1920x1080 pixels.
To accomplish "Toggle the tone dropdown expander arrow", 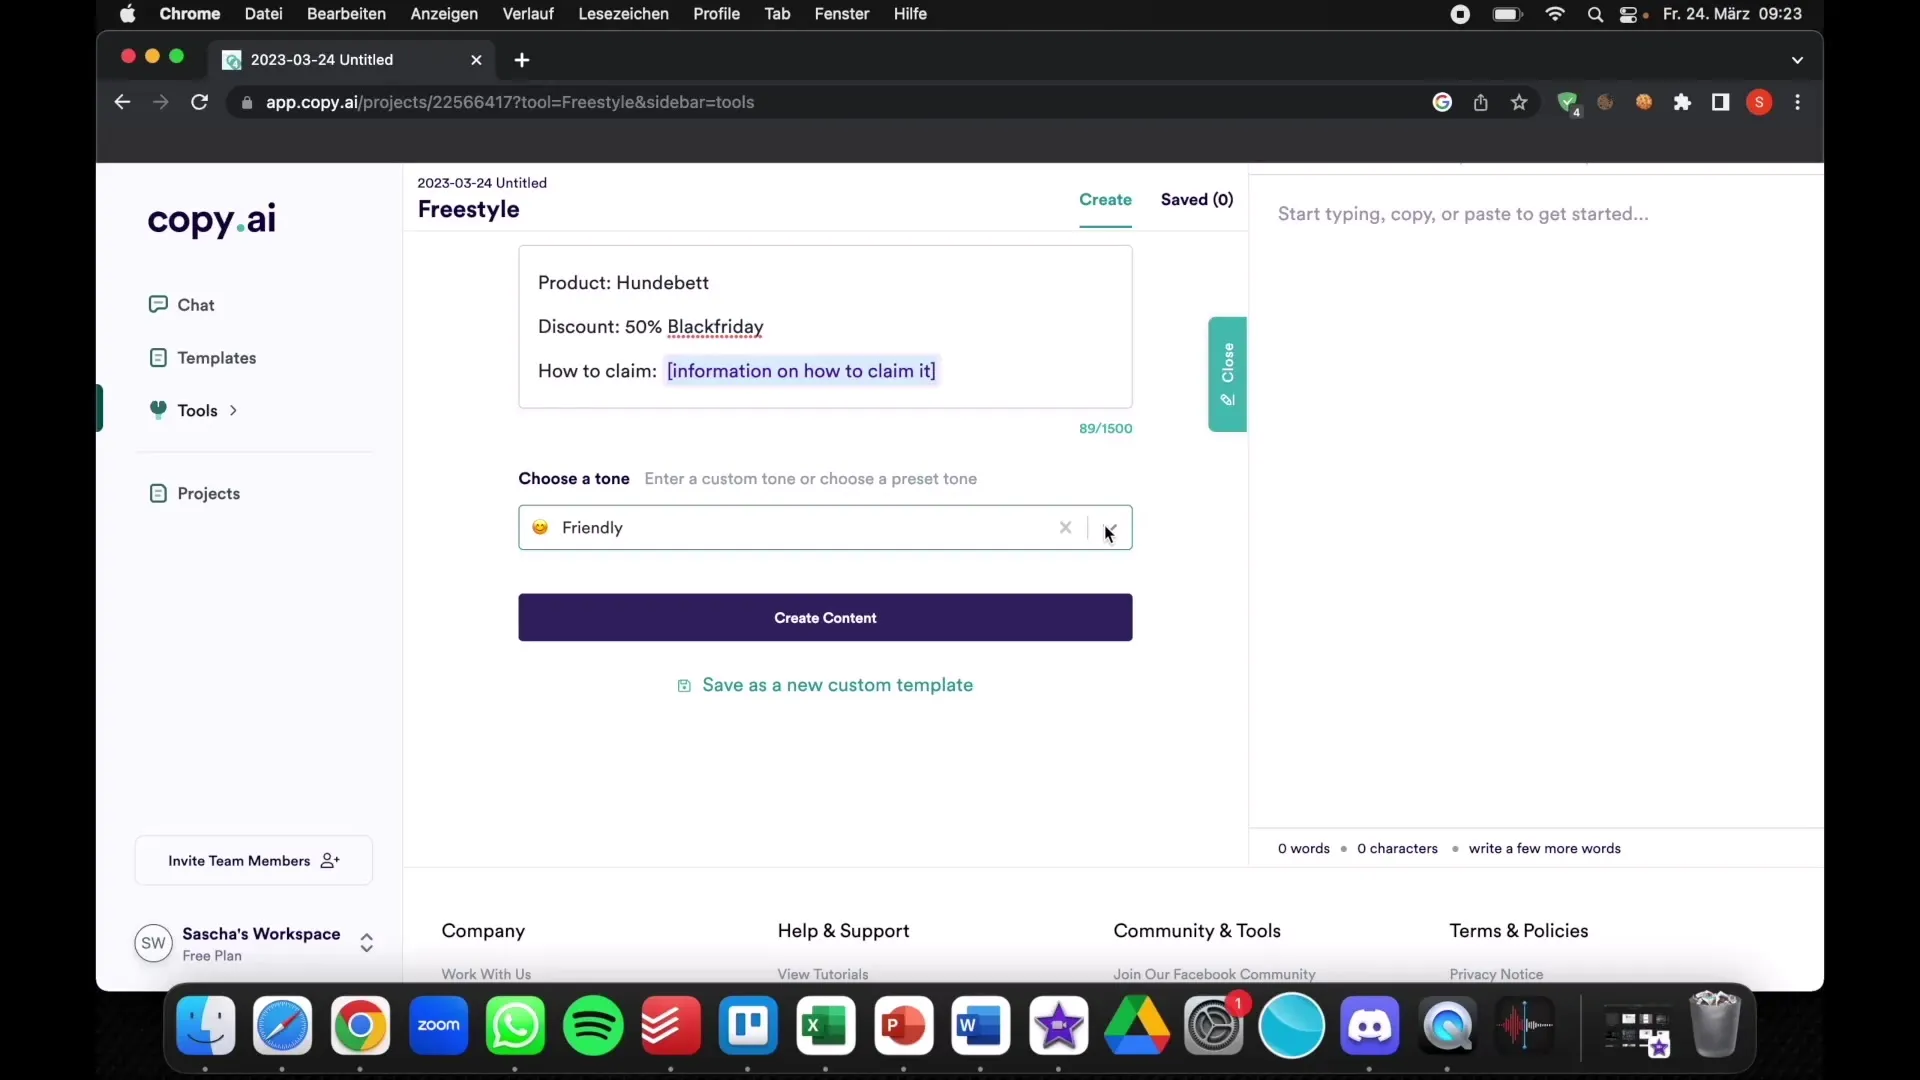I will (1108, 526).
